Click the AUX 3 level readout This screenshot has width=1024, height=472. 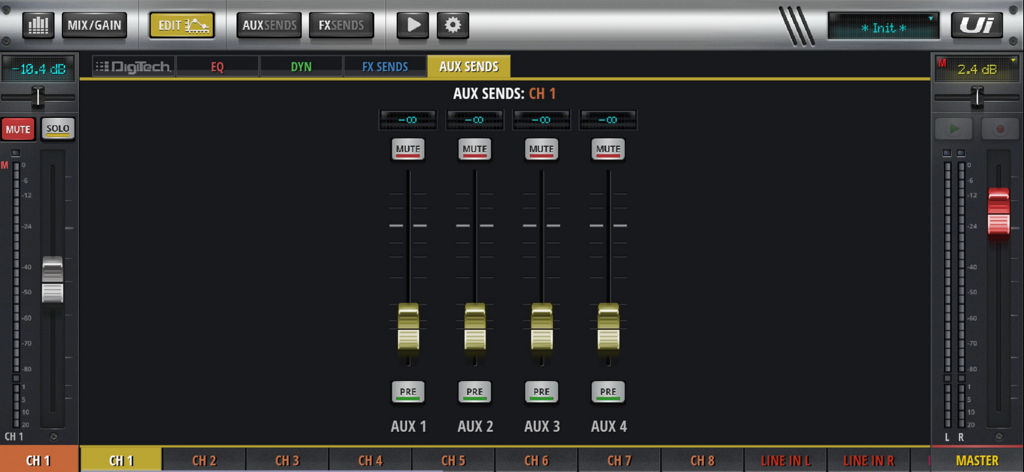[x=541, y=120]
